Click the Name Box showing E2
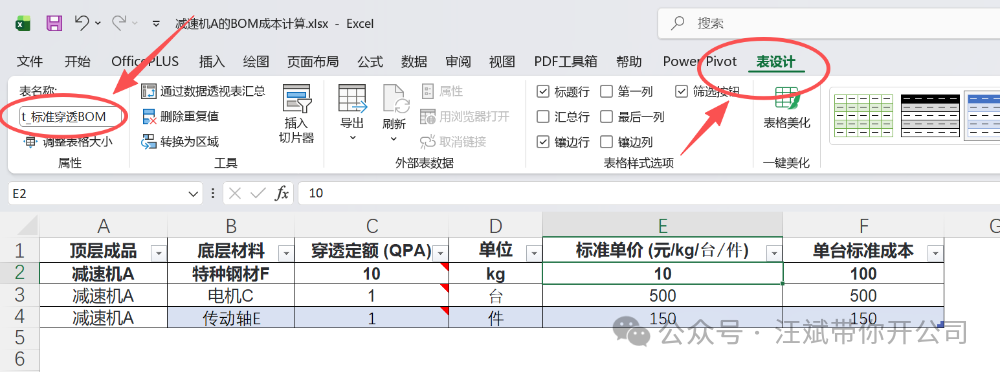 tap(98, 193)
